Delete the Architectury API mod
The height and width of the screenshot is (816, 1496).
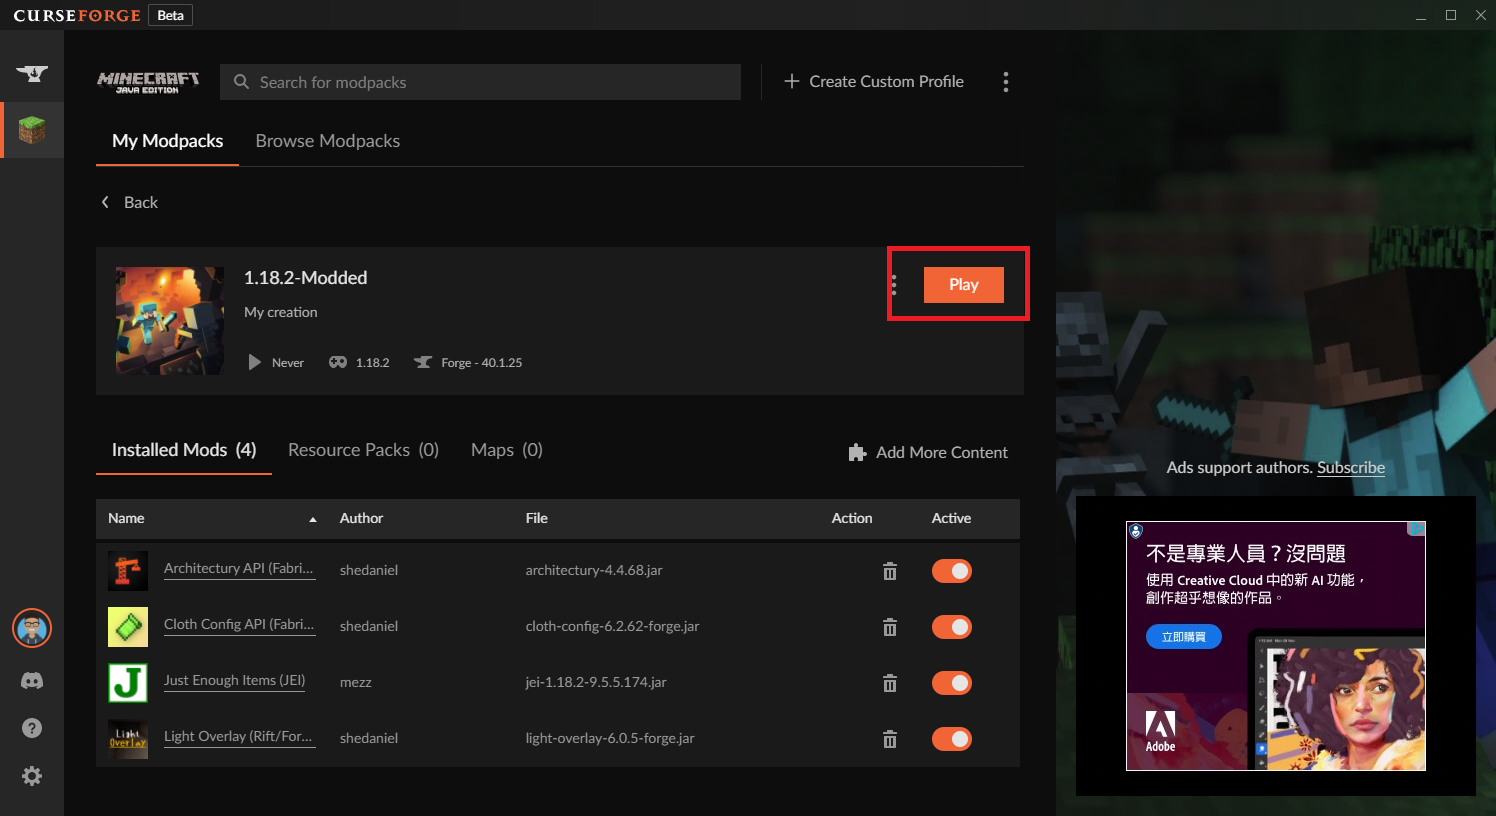(x=890, y=571)
